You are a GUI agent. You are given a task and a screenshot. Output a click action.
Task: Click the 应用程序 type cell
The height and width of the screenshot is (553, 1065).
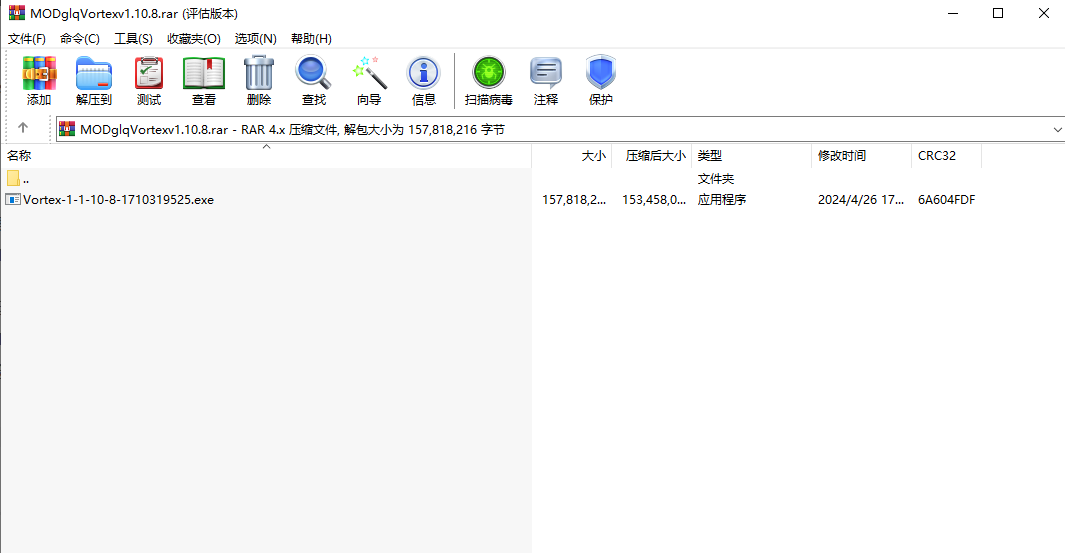pyautogui.click(x=721, y=200)
